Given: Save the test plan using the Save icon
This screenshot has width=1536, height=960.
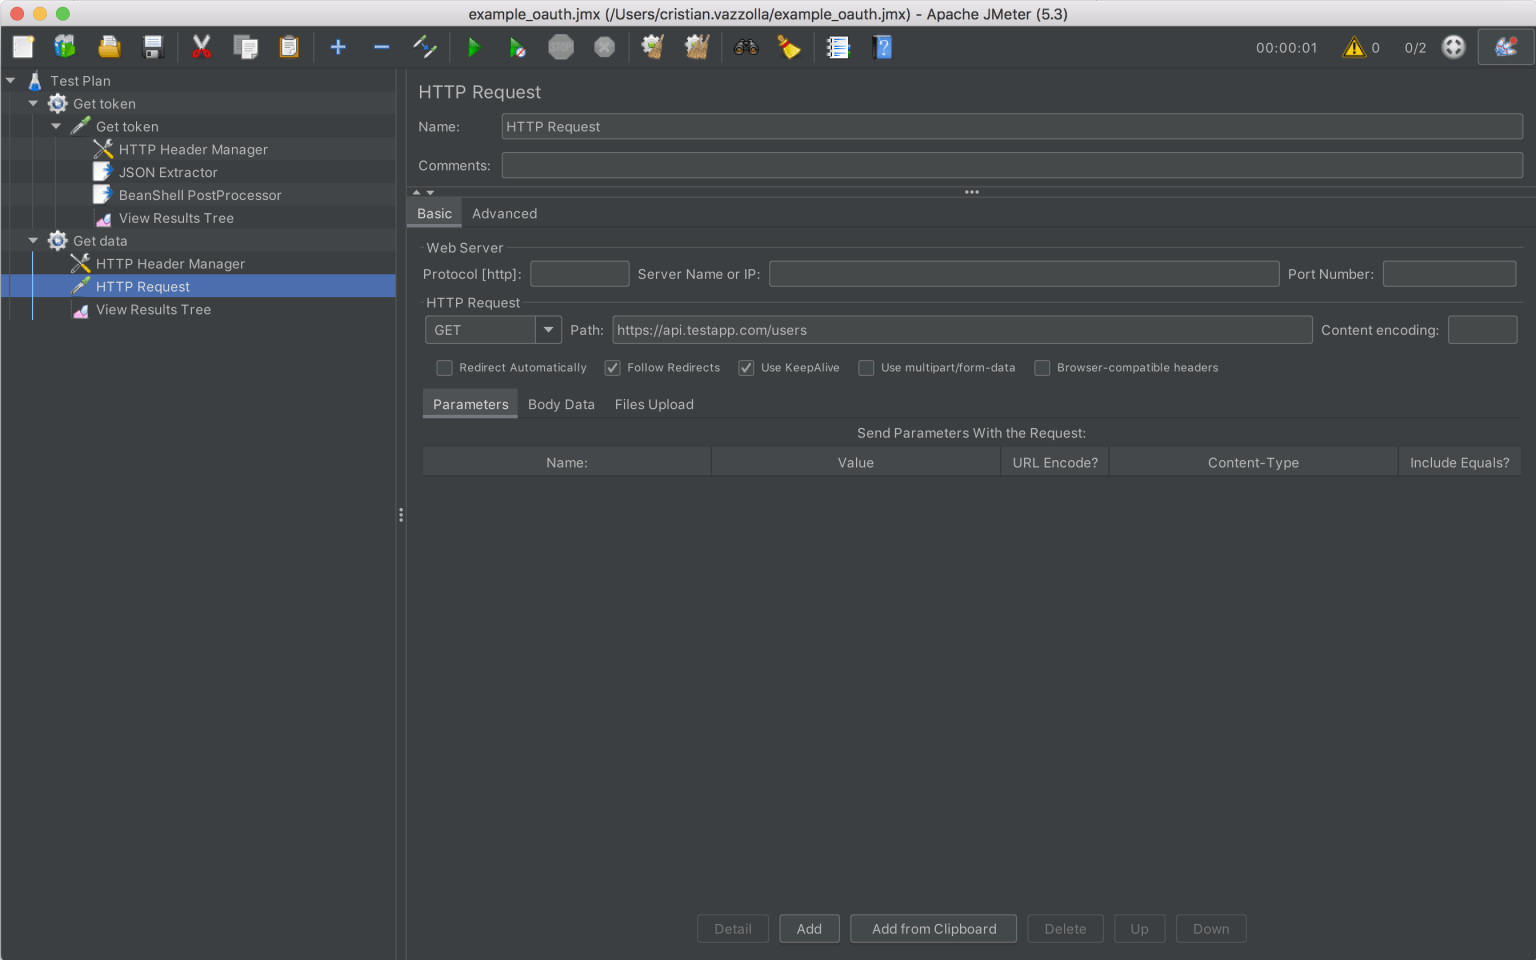Looking at the screenshot, I should 153,47.
